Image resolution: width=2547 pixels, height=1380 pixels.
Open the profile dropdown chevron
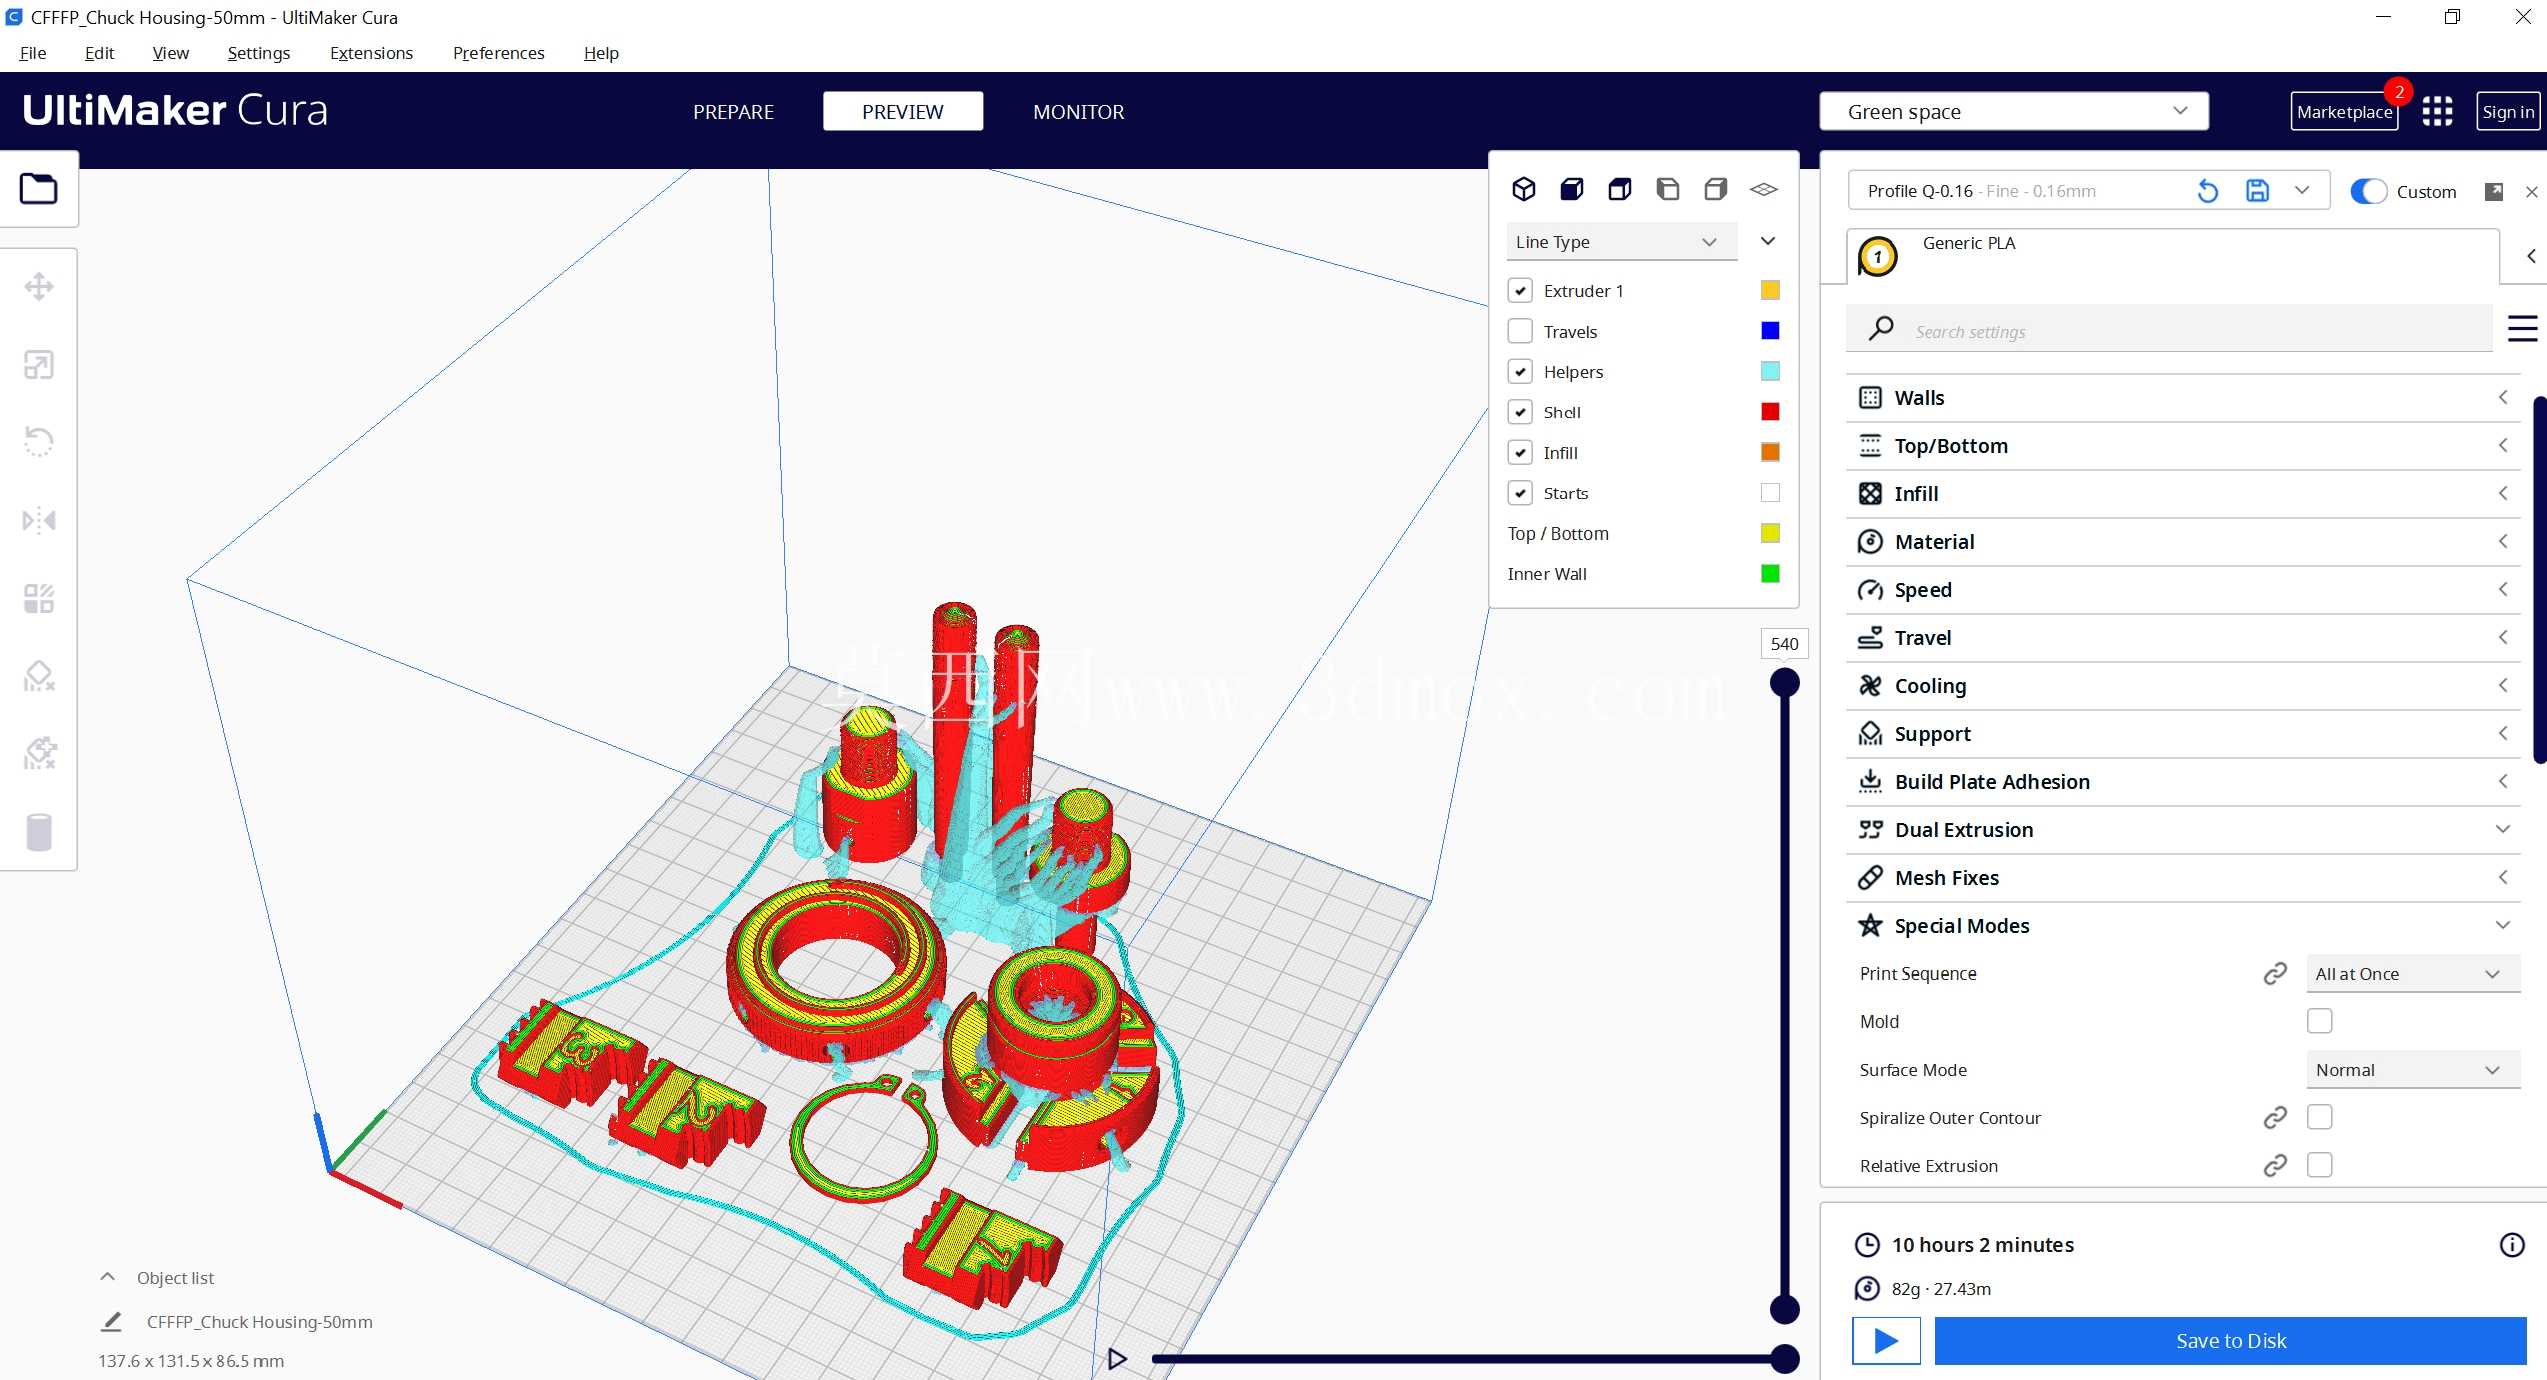point(2301,190)
